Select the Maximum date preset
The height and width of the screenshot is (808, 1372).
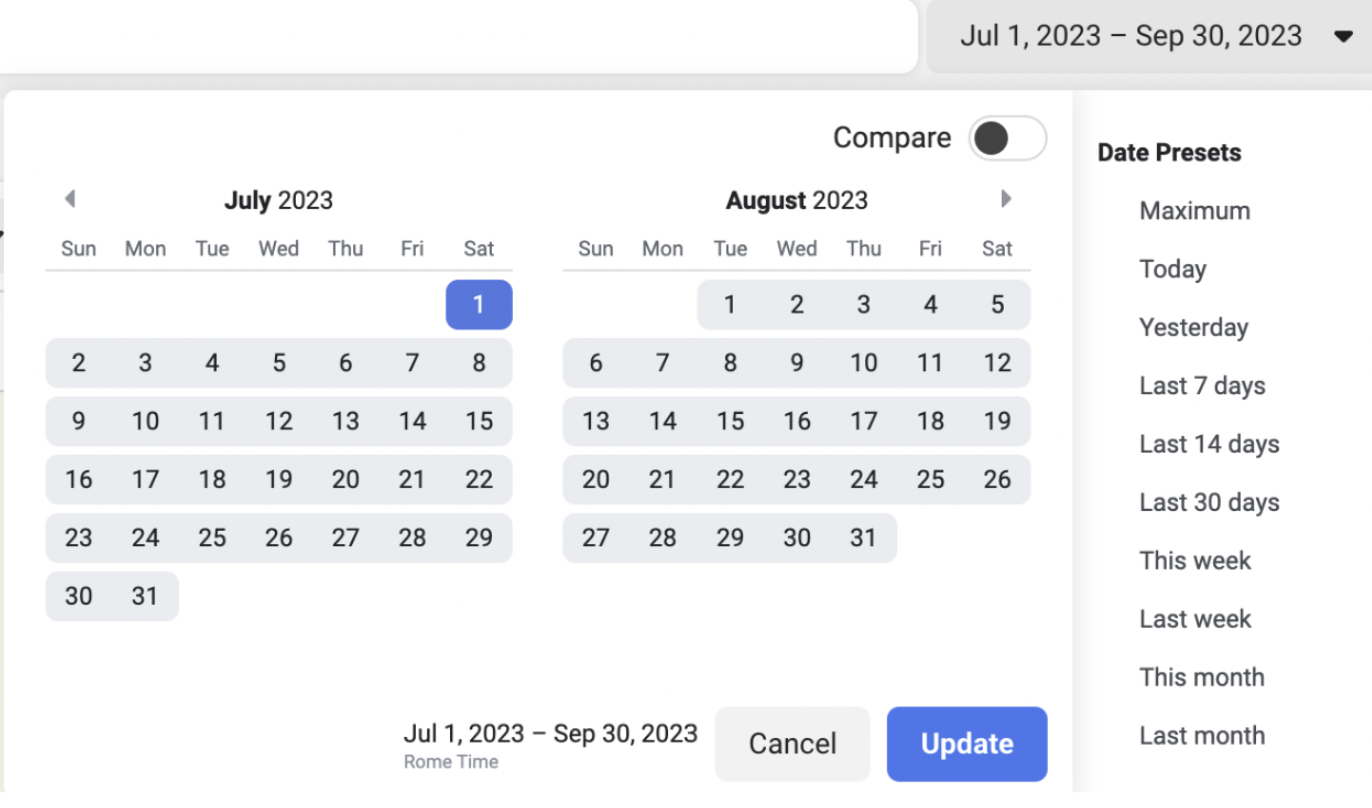click(1194, 211)
